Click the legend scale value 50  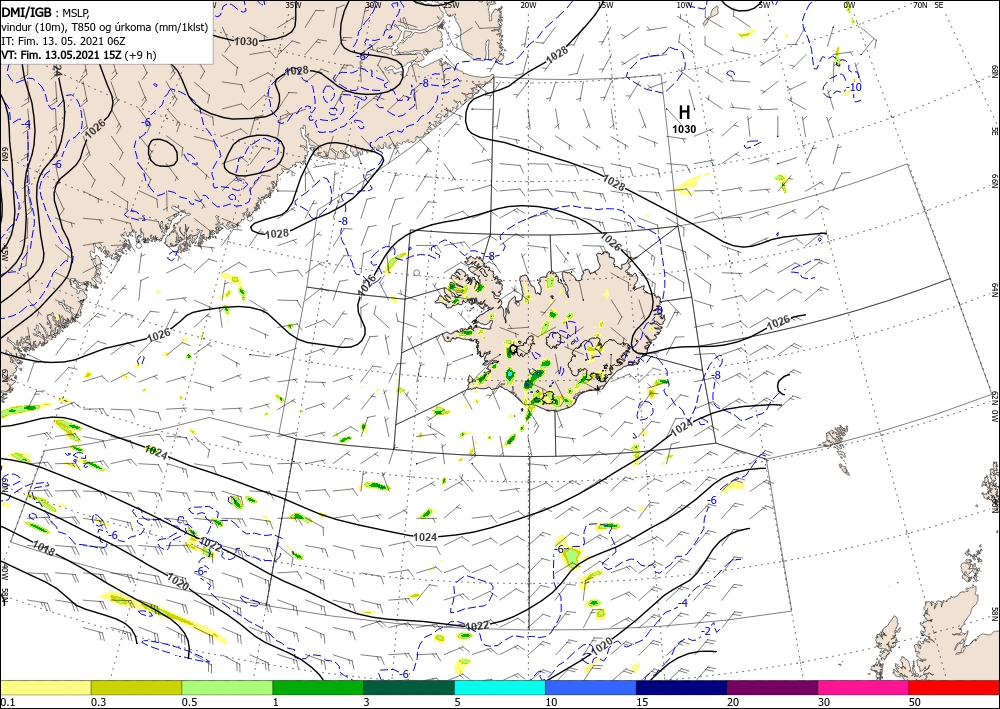coord(916,702)
